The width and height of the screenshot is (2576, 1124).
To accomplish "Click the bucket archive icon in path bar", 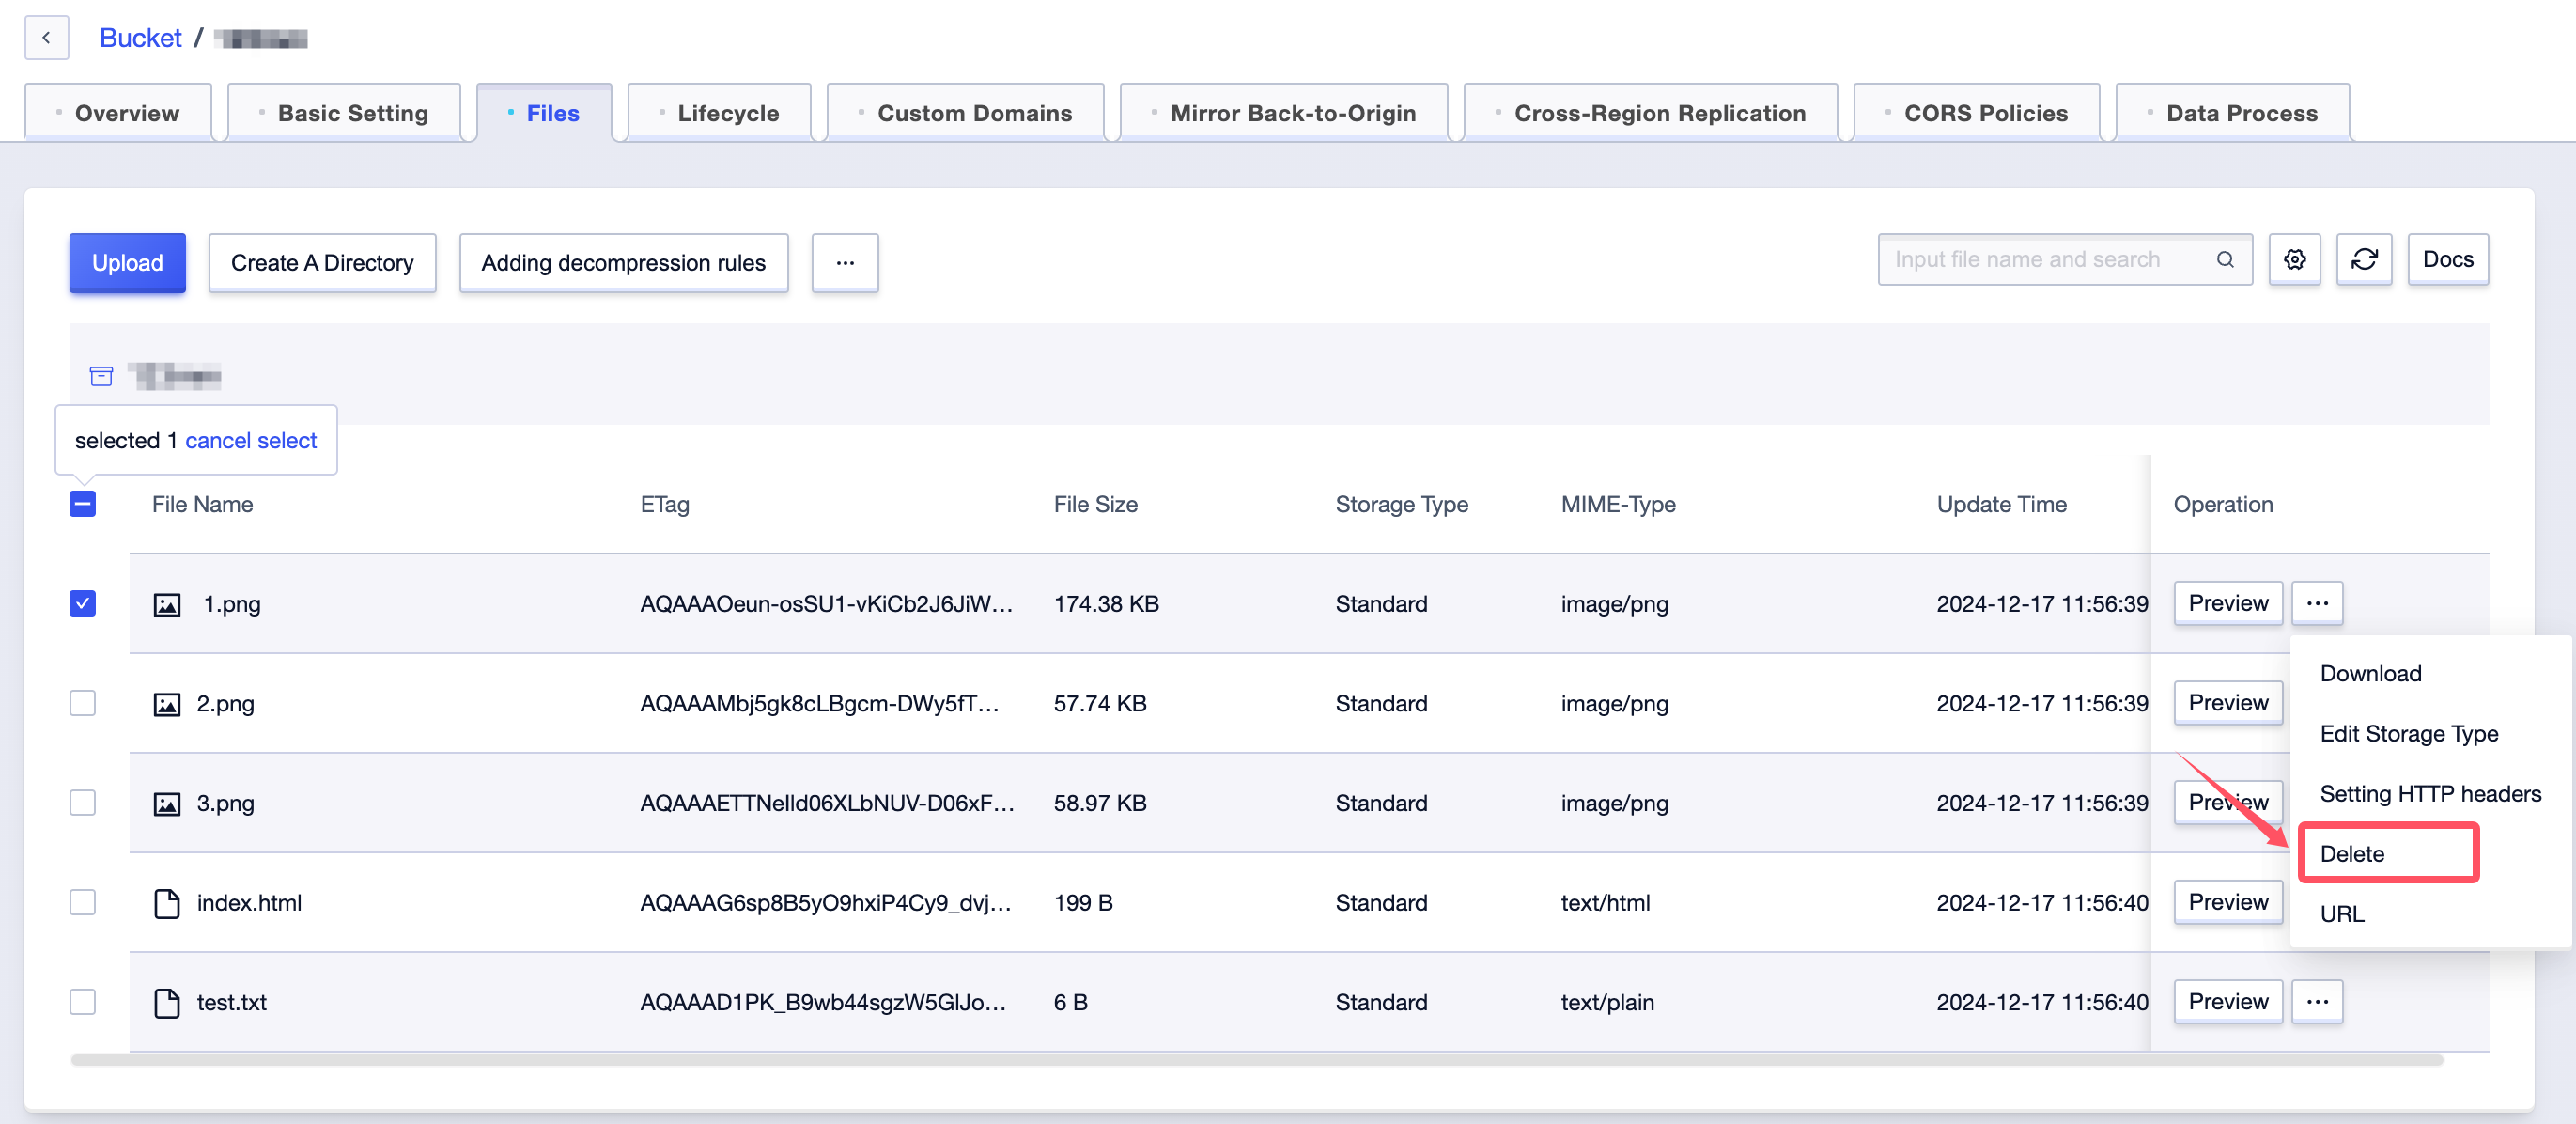I will click(x=101, y=376).
